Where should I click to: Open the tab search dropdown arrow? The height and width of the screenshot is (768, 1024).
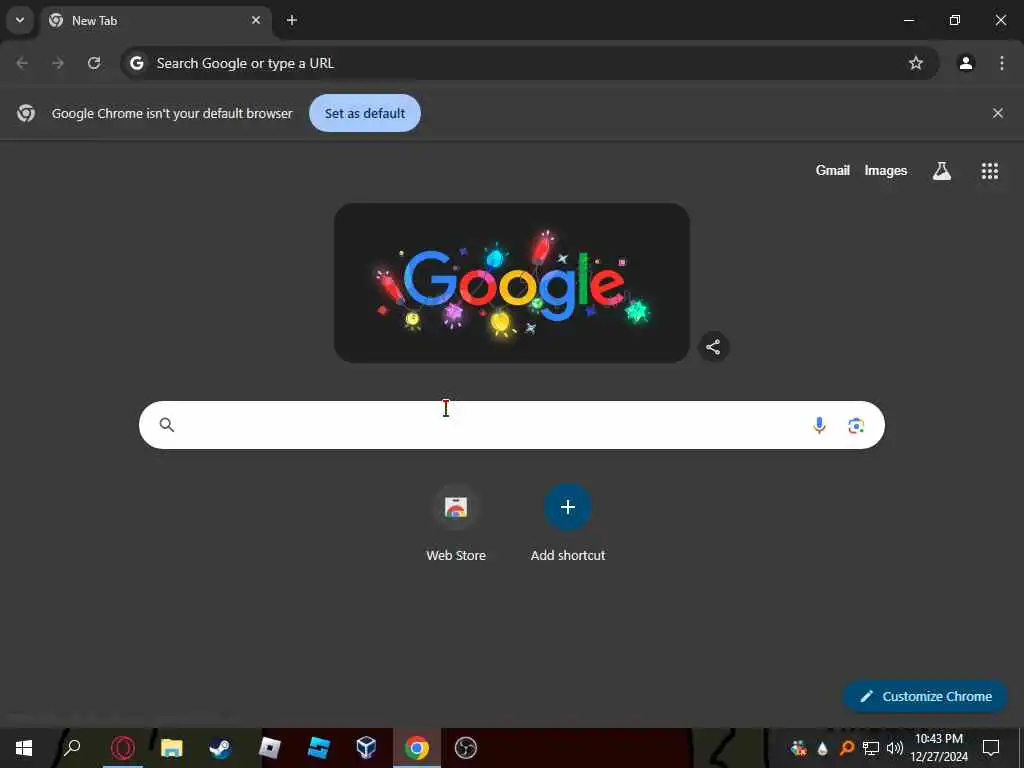point(20,20)
